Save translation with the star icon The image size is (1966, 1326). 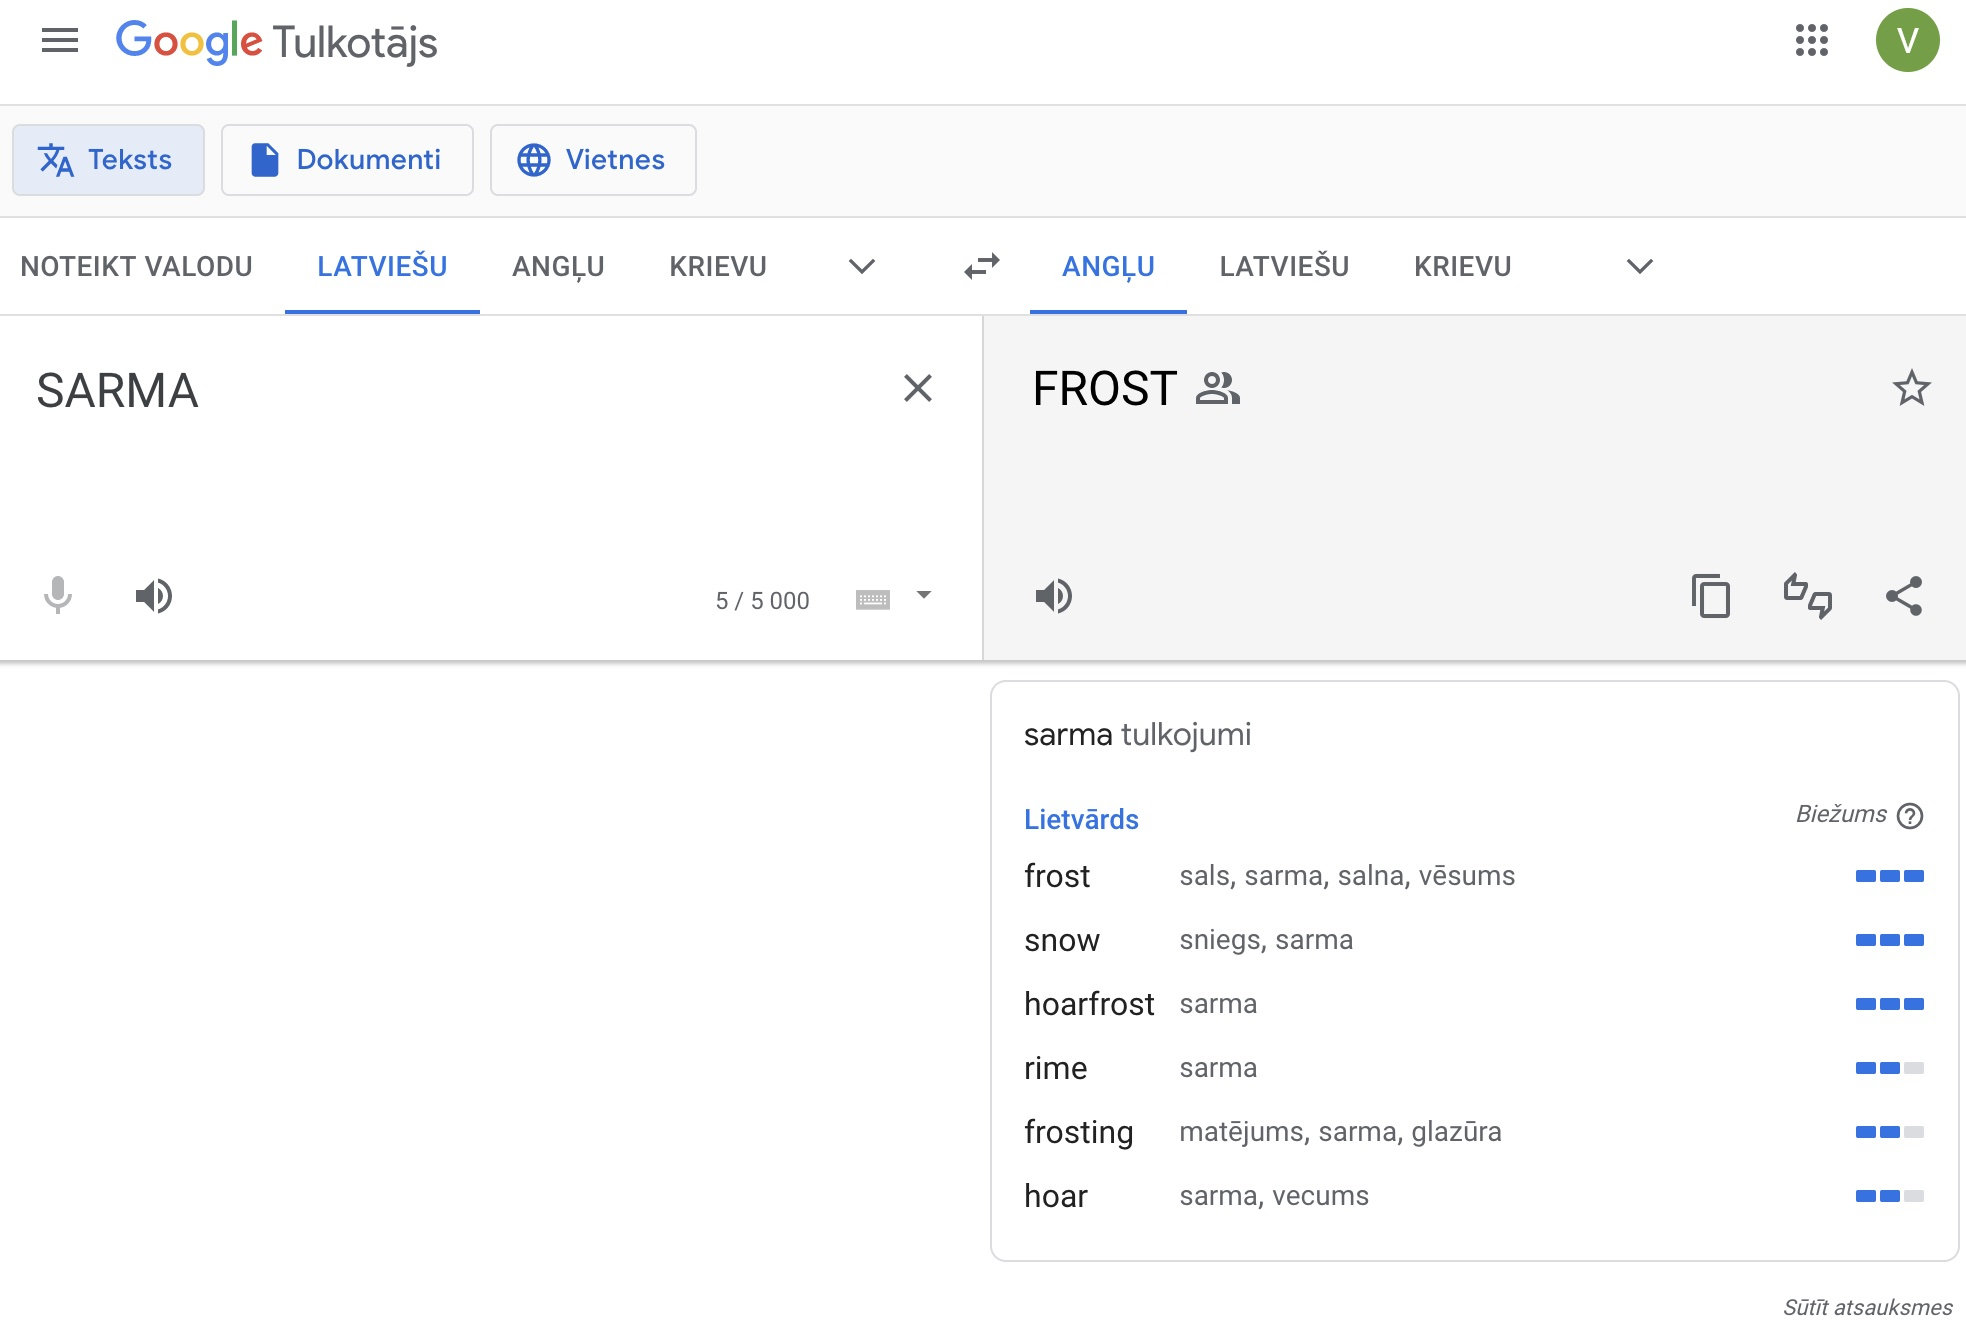coord(1911,388)
